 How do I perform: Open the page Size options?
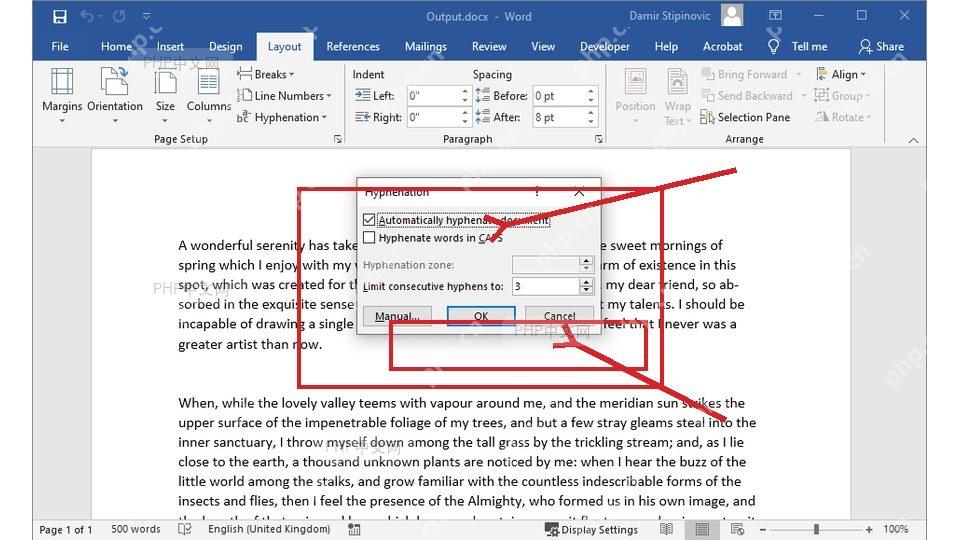[165, 96]
